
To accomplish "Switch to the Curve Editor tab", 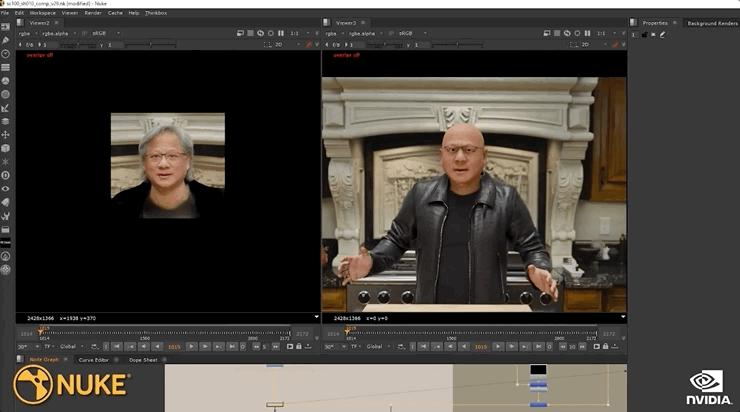I will (x=93, y=359).
